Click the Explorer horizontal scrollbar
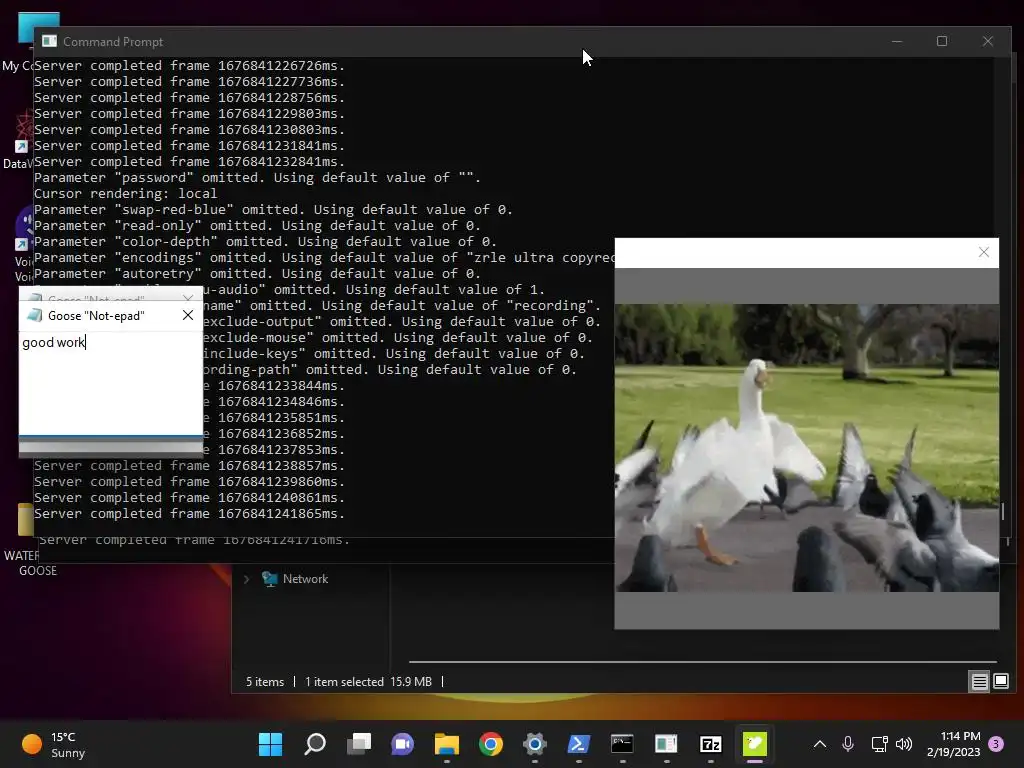 [703, 662]
